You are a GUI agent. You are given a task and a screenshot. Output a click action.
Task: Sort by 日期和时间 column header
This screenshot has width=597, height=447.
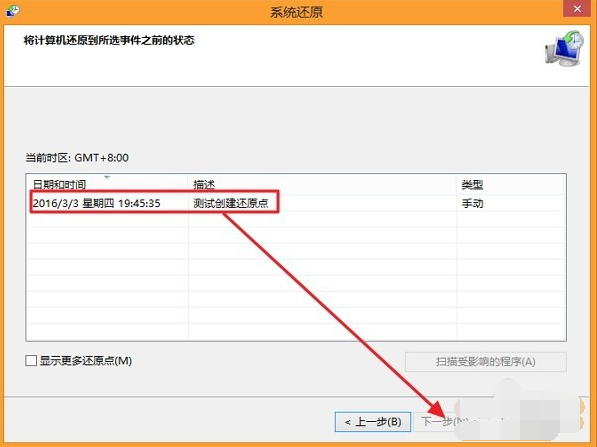pos(108,184)
